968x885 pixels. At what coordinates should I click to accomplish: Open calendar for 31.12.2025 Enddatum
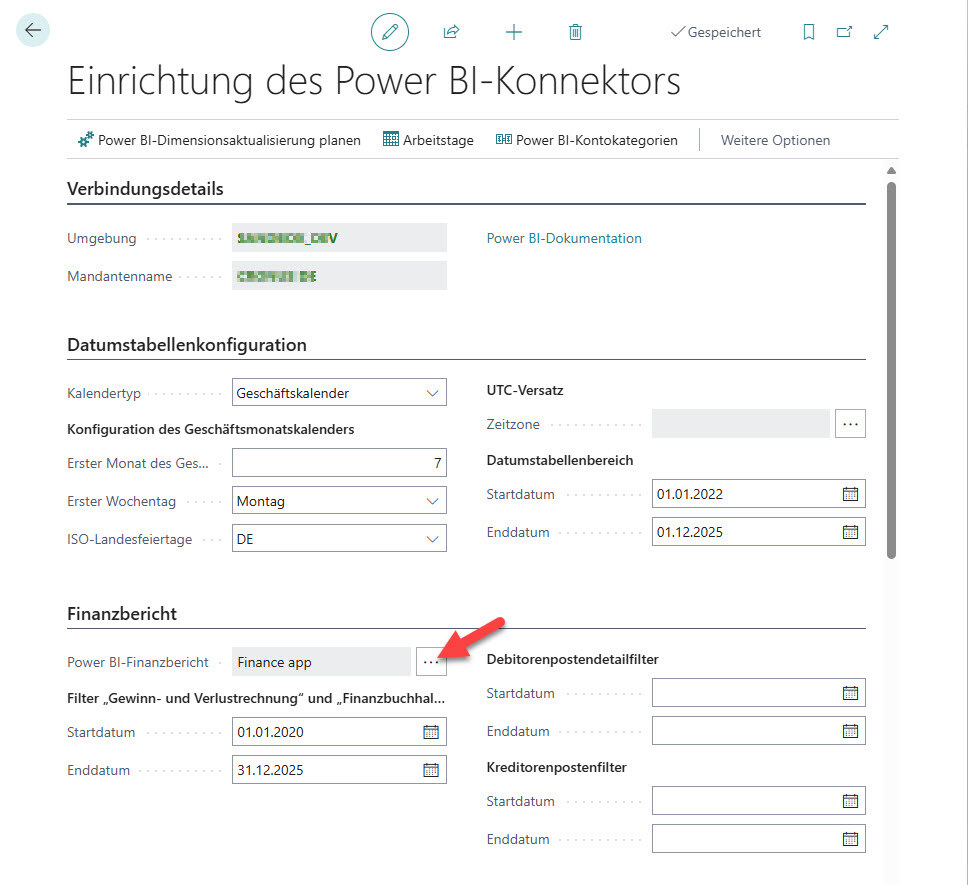click(431, 770)
